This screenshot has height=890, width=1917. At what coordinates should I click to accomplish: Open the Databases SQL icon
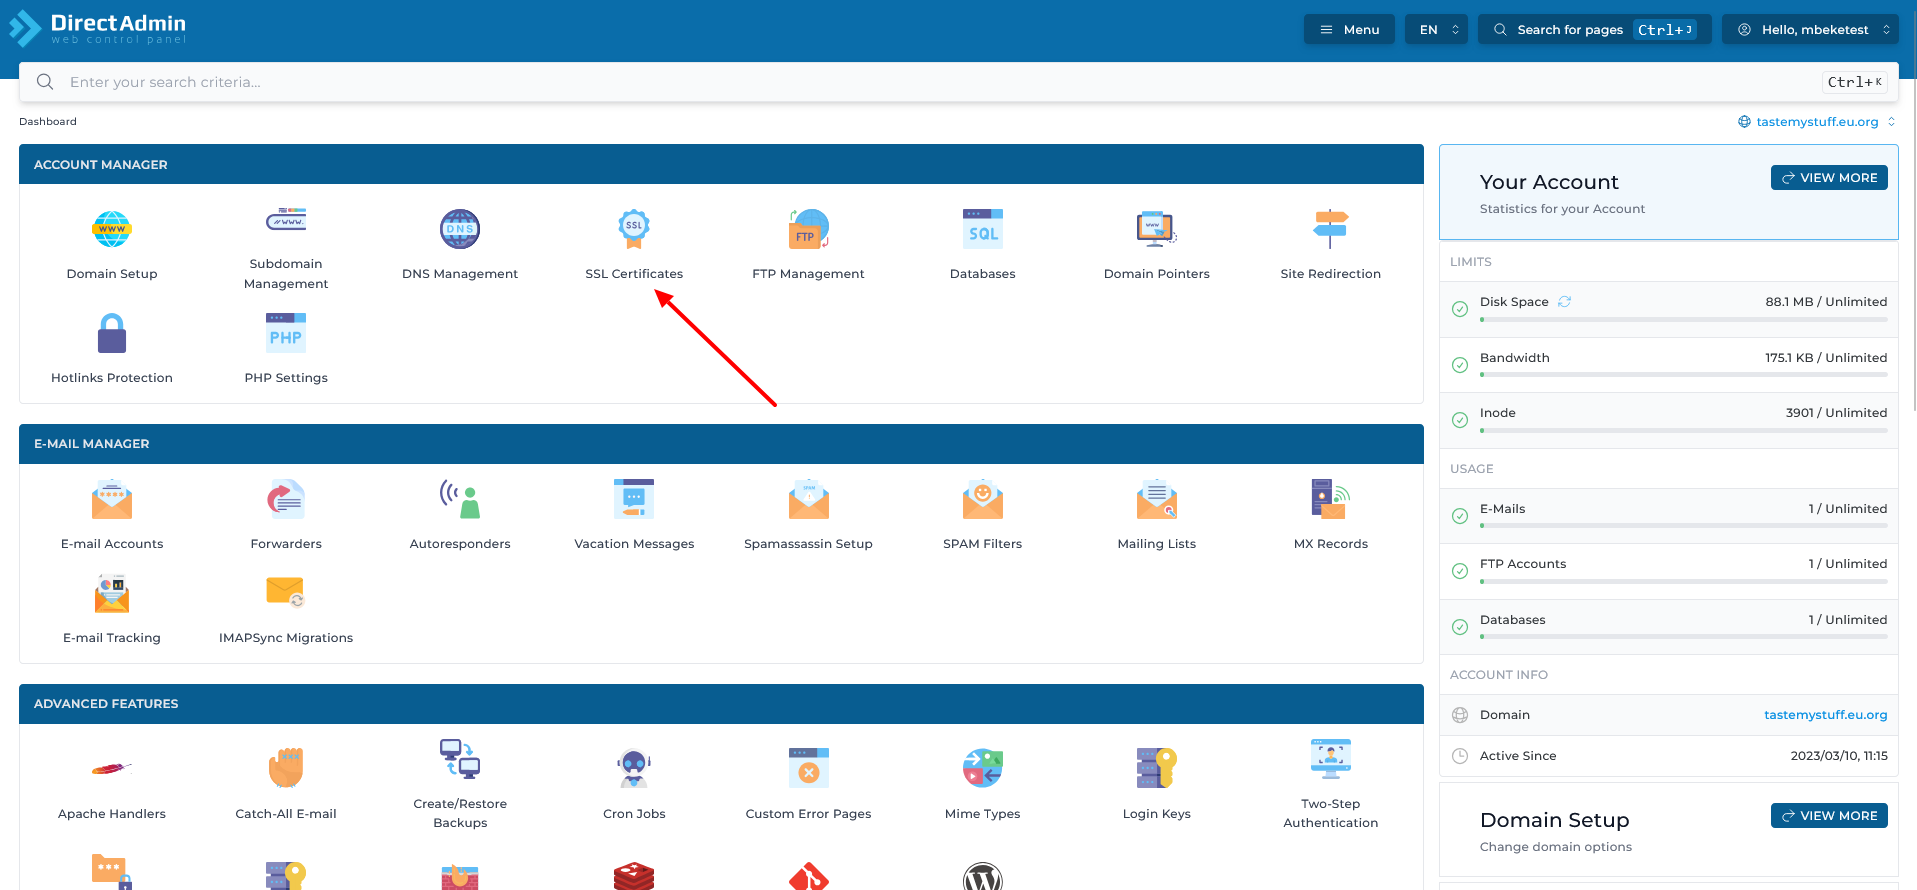coord(982,229)
